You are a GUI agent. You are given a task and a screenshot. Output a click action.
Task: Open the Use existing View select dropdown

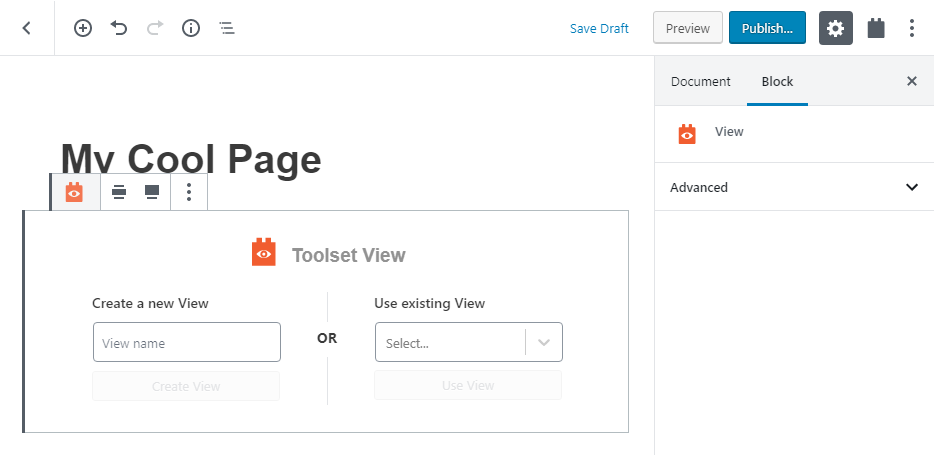tap(469, 342)
